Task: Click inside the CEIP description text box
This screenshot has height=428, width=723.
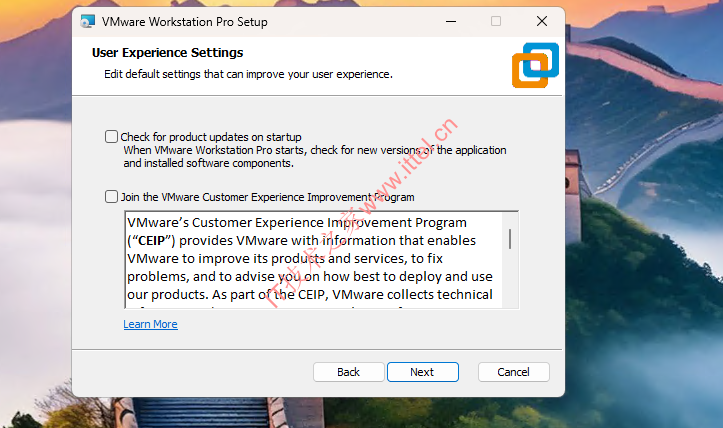Action: click(310, 259)
